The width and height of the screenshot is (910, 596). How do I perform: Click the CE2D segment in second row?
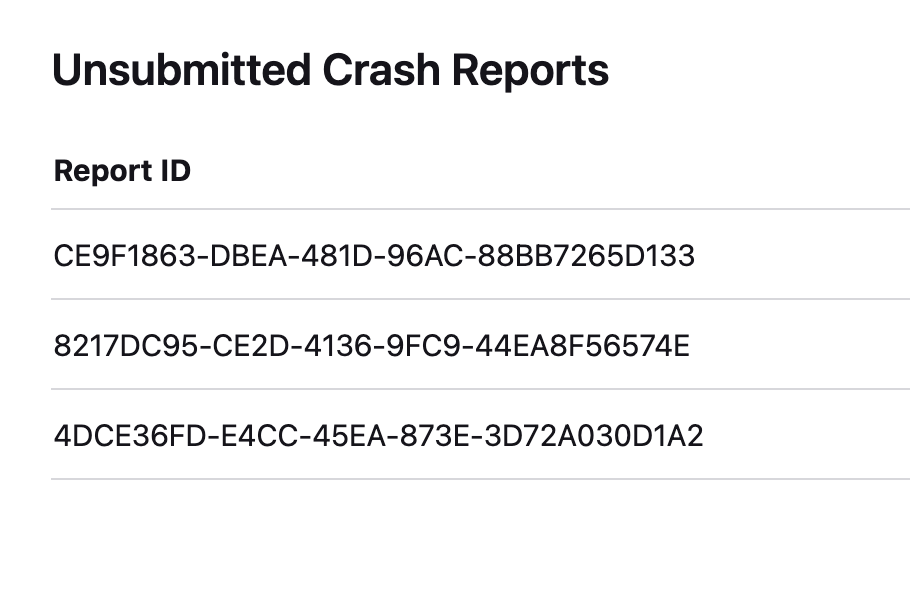pos(251,346)
